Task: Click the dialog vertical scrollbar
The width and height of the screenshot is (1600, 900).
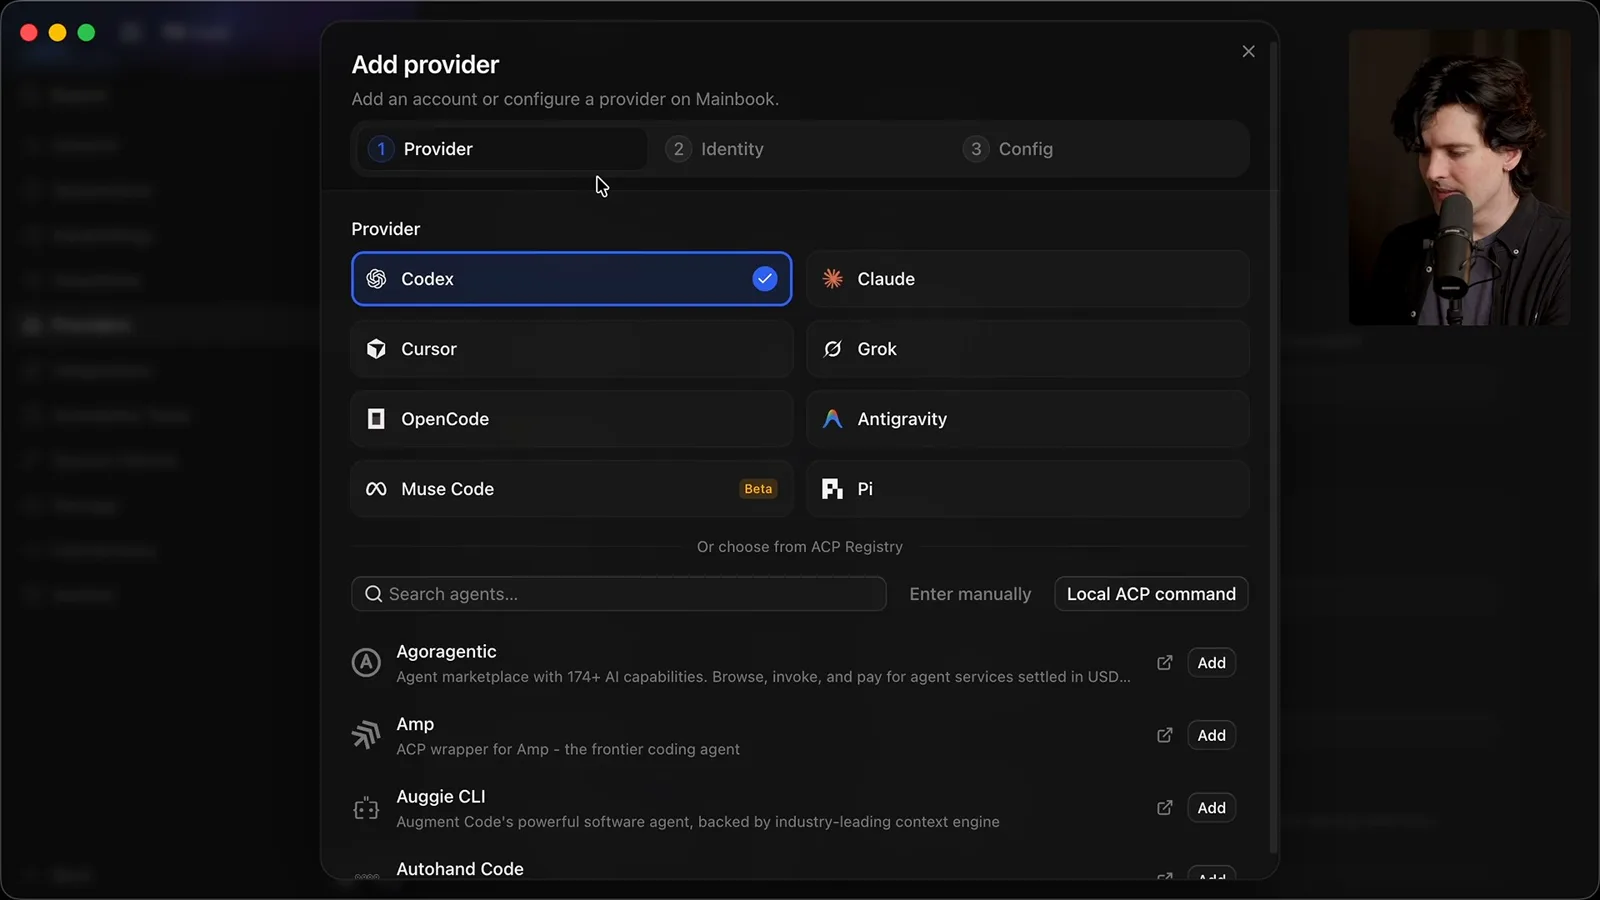Action: click(1273, 447)
